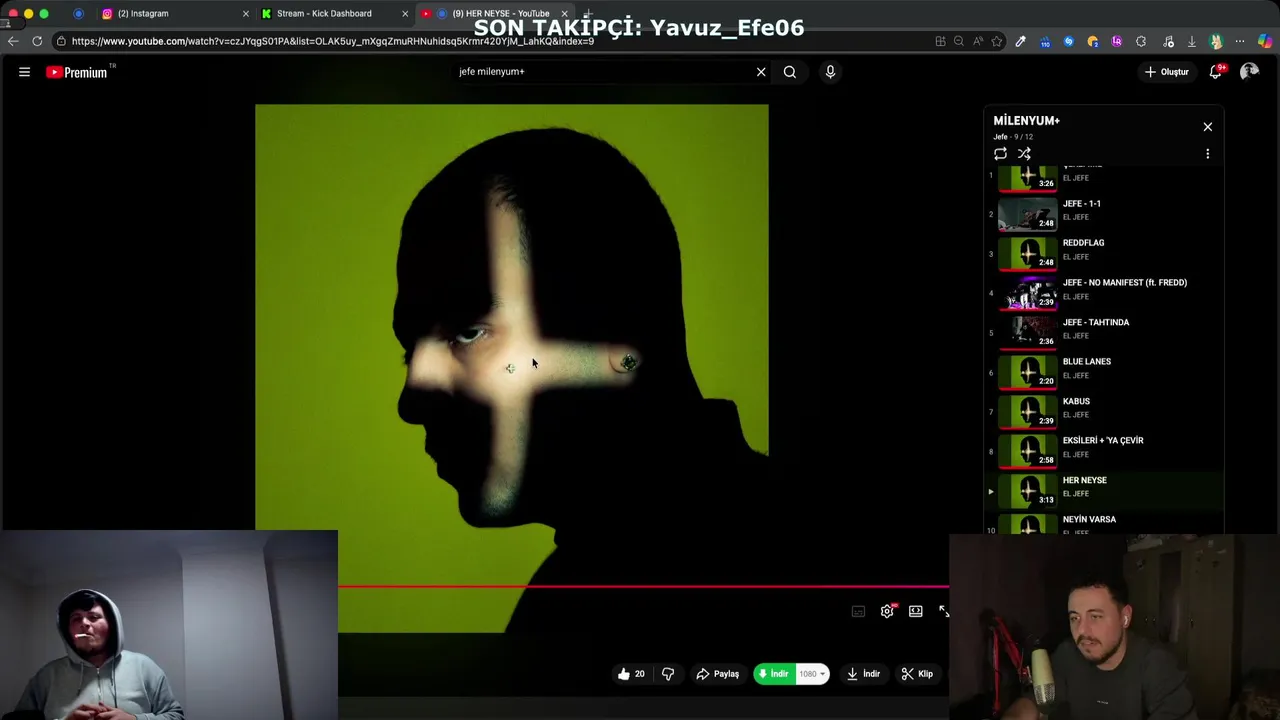Select REDDFLAG in the playlist
The width and height of the screenshot is (1280, 720).
click(x=1104, y=253)
